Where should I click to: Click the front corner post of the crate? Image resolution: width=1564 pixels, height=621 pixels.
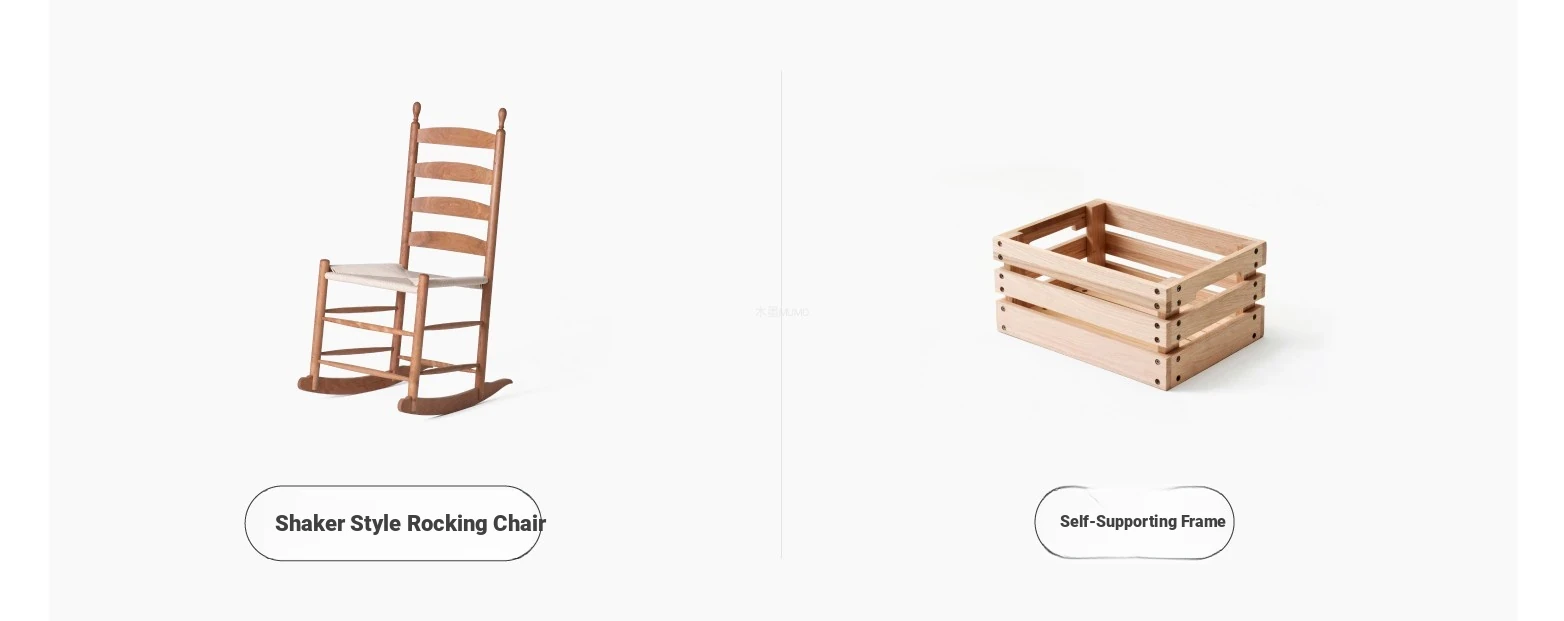[x=1171, y=336]
